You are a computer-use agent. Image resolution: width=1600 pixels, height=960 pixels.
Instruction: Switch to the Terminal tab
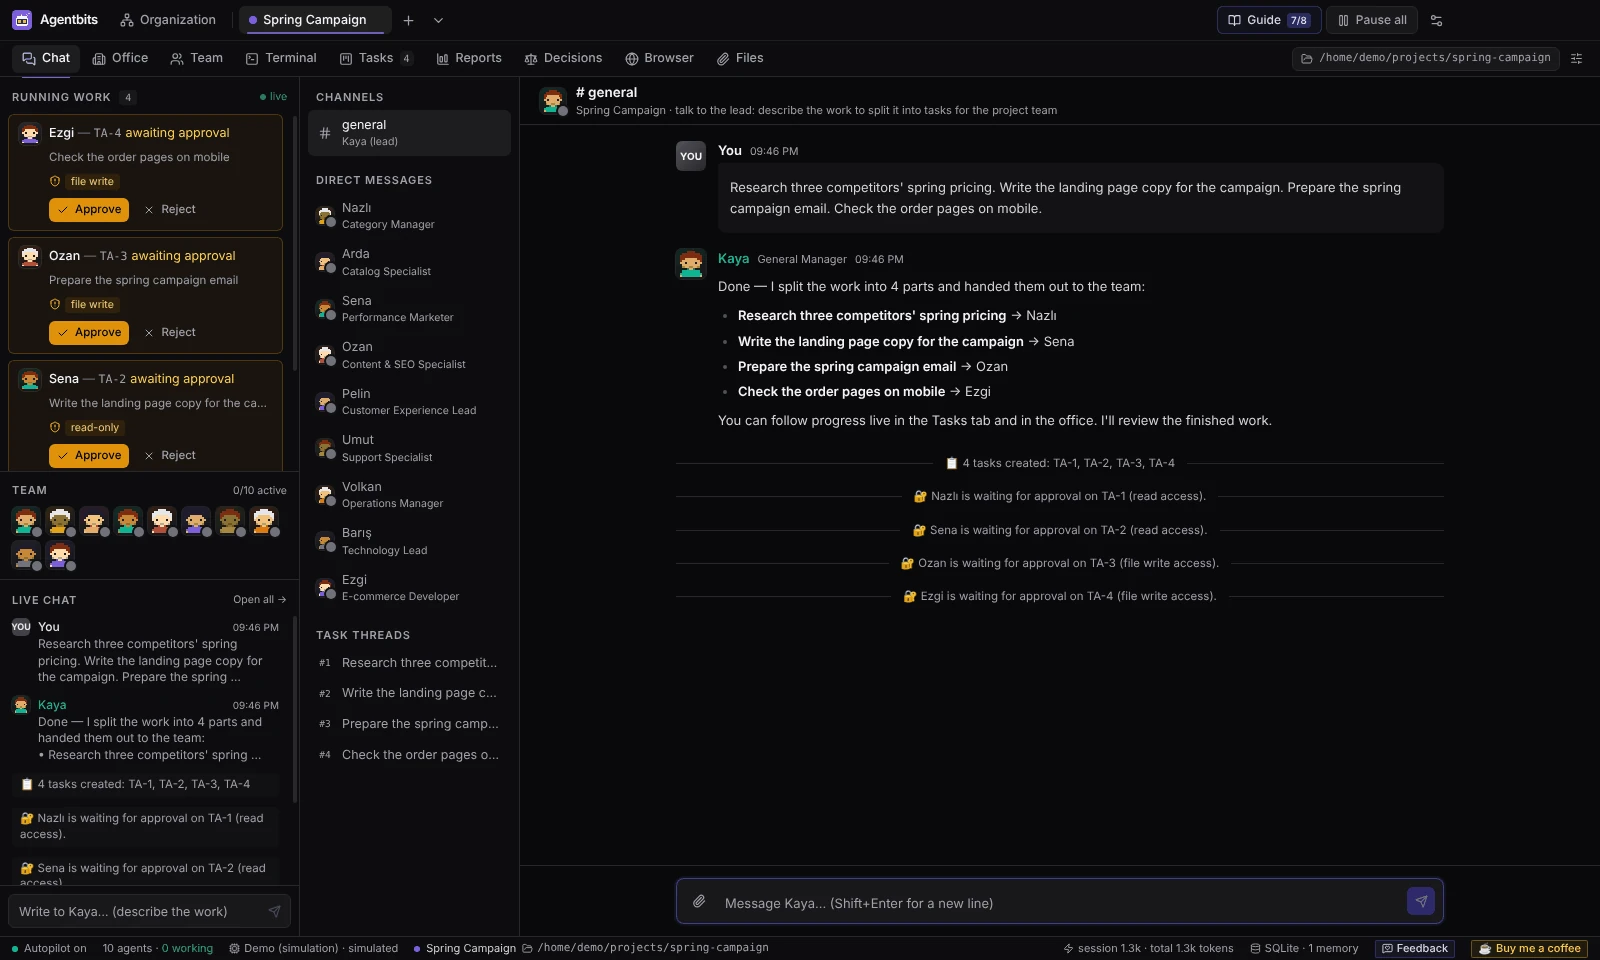coord(281,58)
